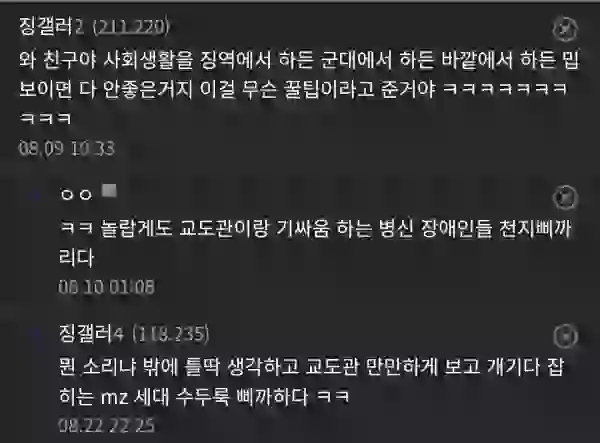Click the timestamp 08.09 10:33
Screen dimensions: 600x443
pyautogui.click(x=67, y=148)
